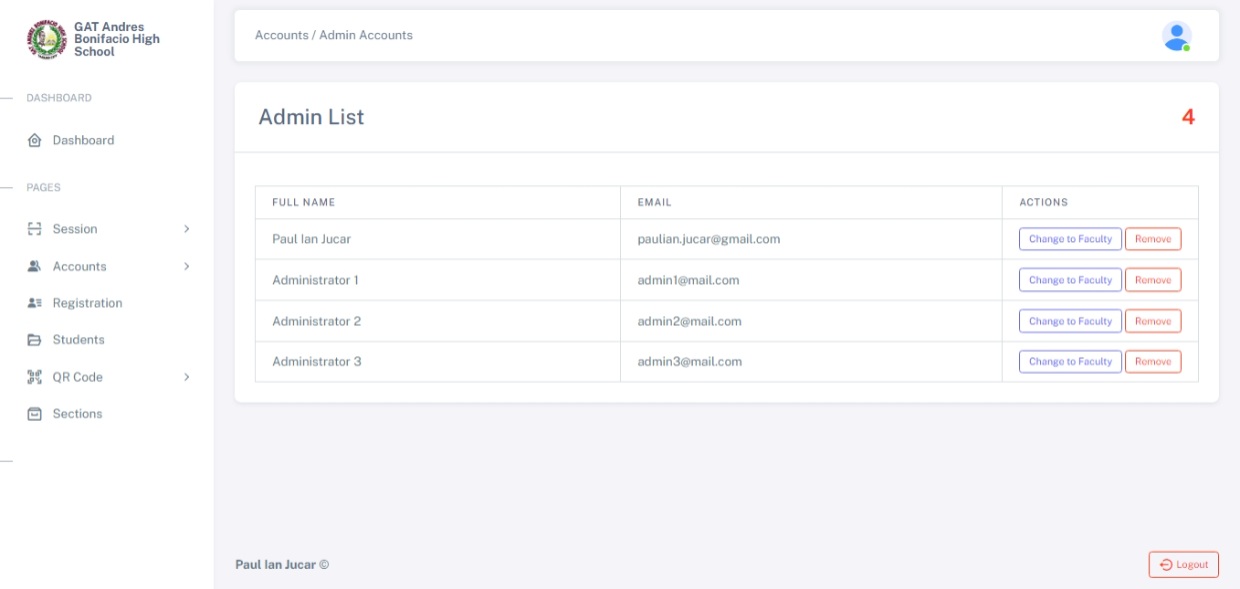Select the Session sidebar icon
1240x589 pixels.
pos(34,229)
